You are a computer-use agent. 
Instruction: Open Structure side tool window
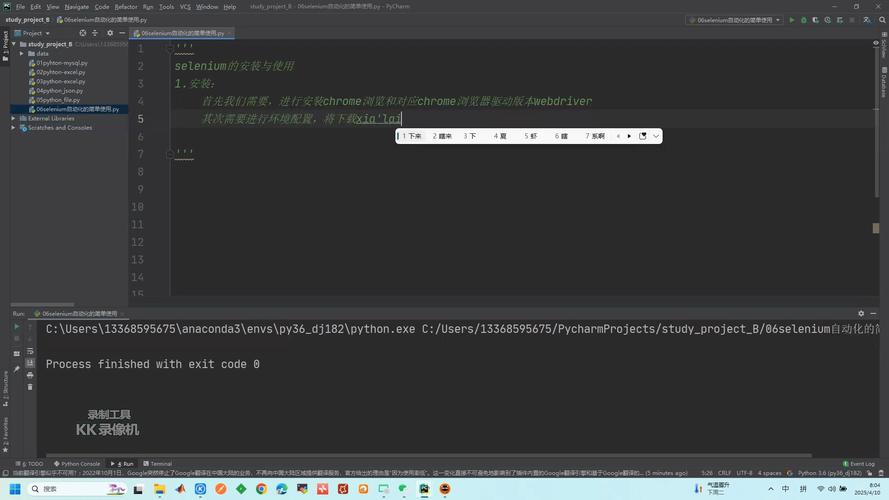click(6, 388)
